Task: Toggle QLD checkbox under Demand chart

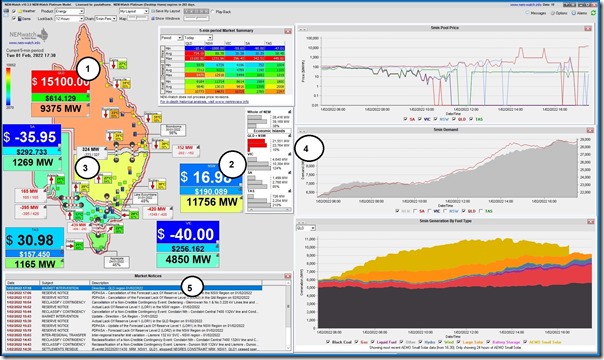Action: [463, 211]
